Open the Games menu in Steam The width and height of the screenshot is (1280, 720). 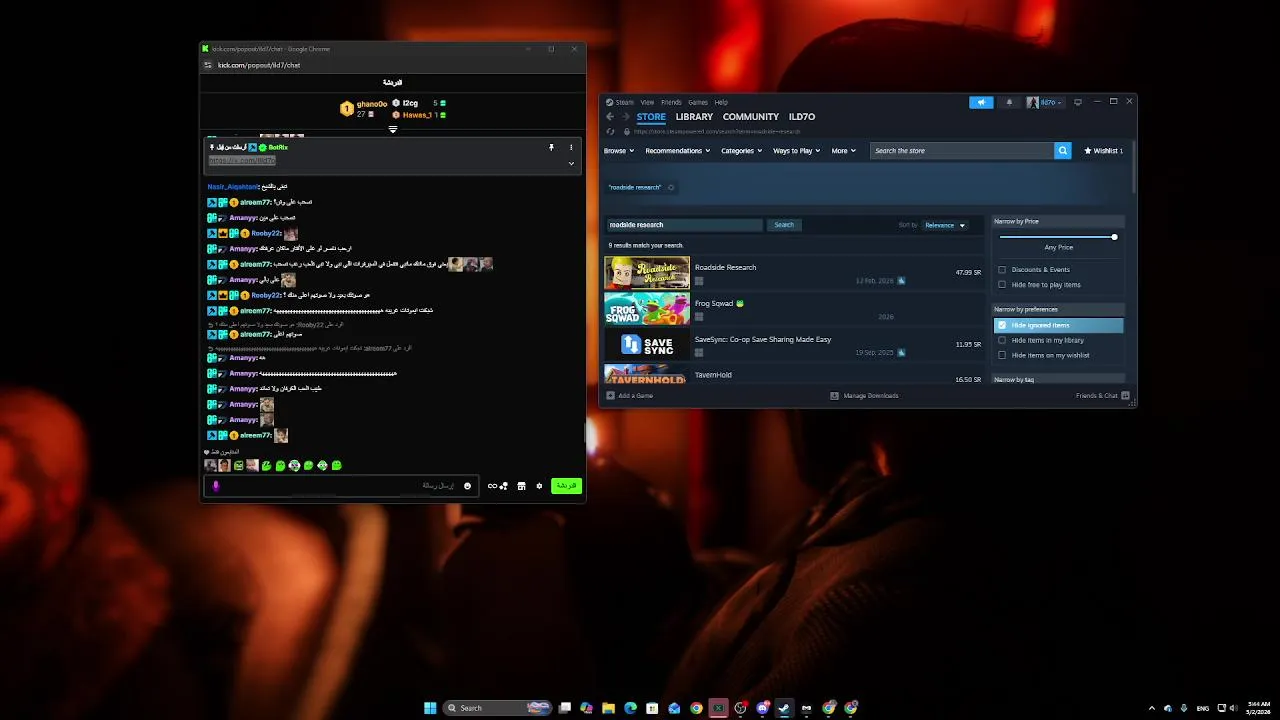[698, 102]
